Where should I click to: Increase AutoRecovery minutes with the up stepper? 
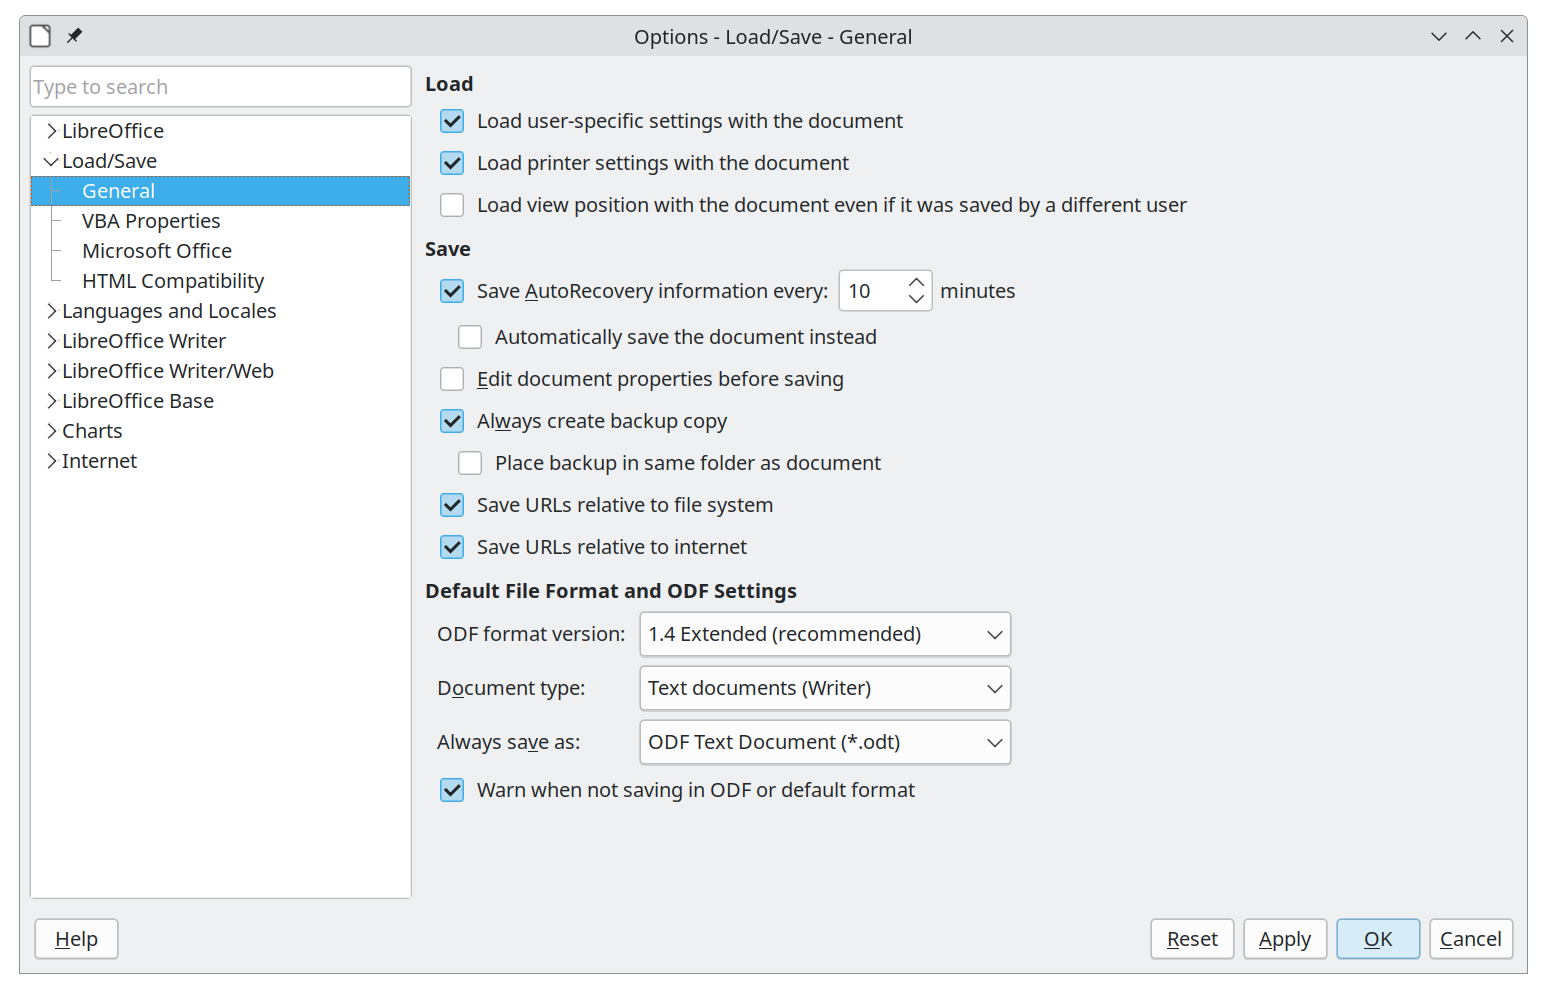[915, 281]
